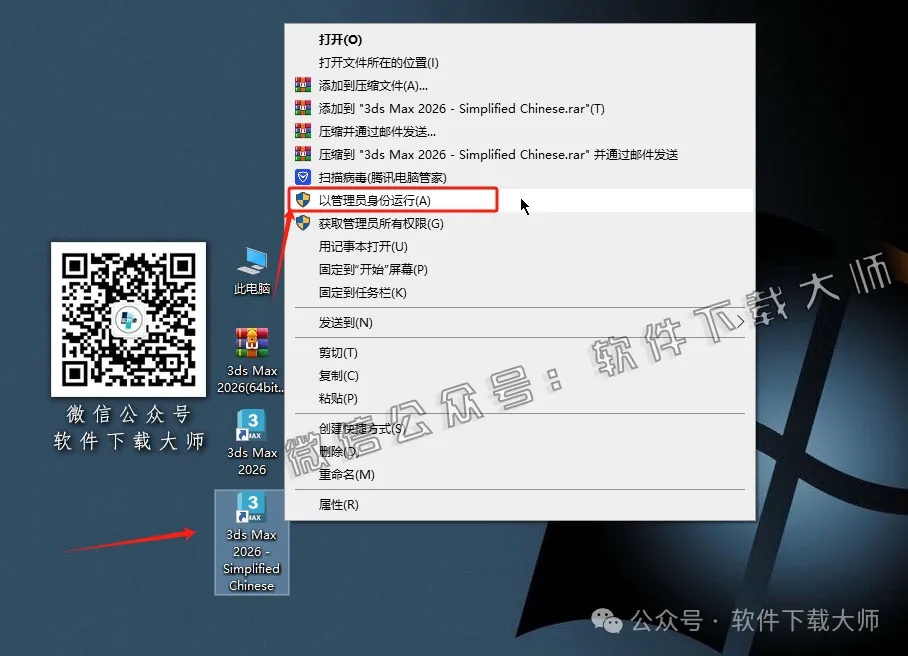Click the WeChat QR code image
908x656 pixels.
(x=127, y=318)
